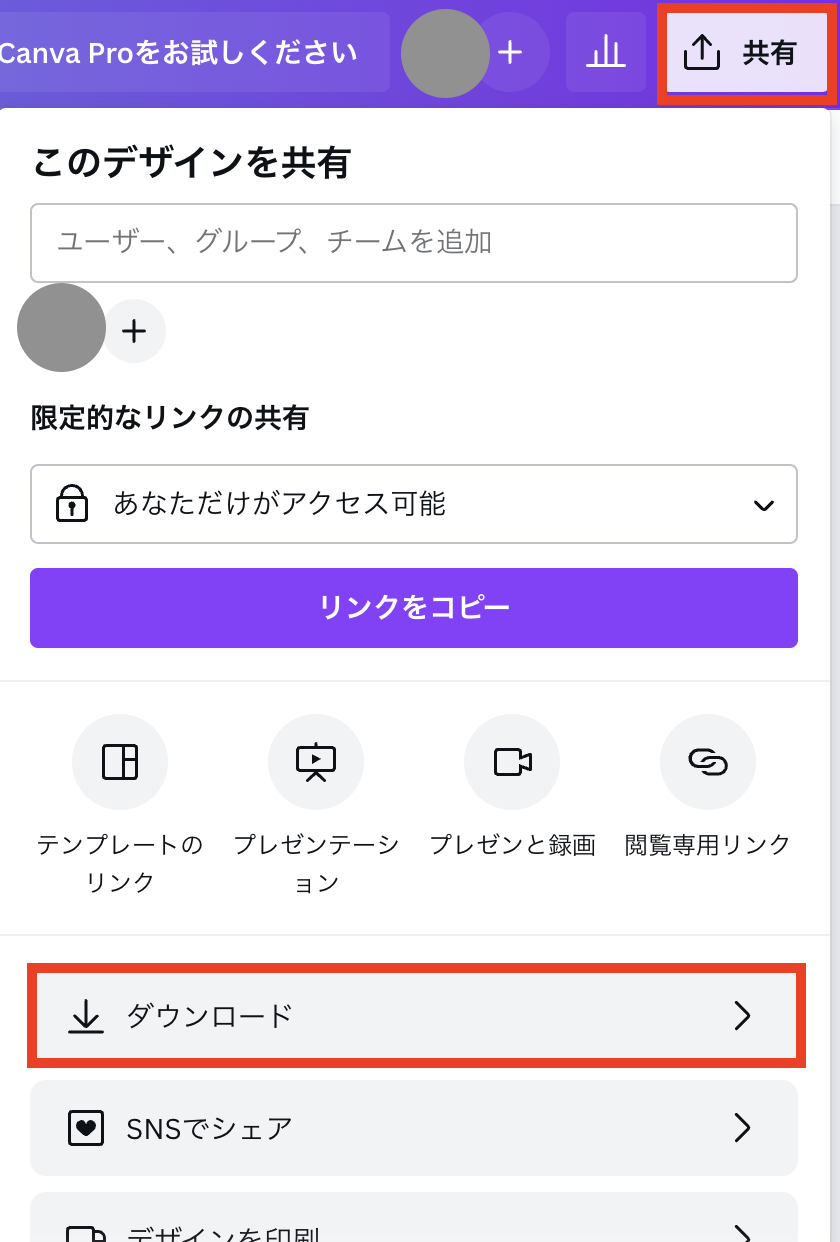
Task: Open the プレゼンテーション option
Action: tap(316, 762)
